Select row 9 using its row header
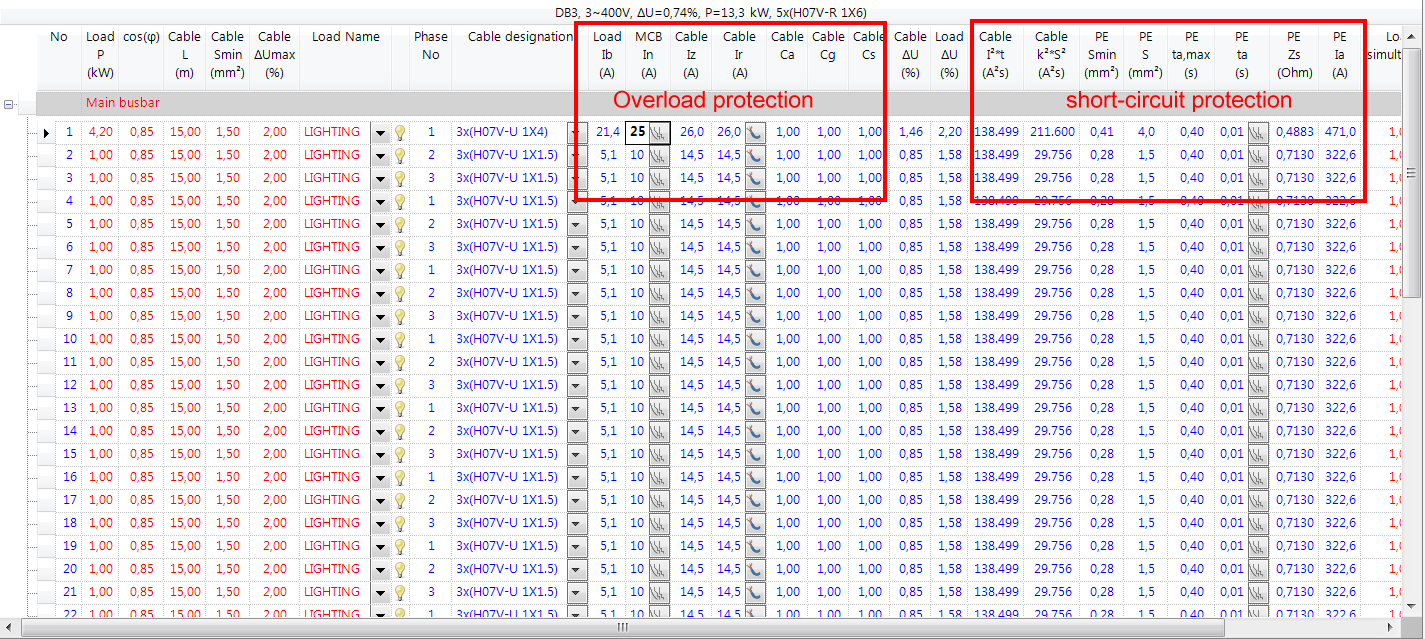The image size is (1425, 639). click(x=46, y=316)
